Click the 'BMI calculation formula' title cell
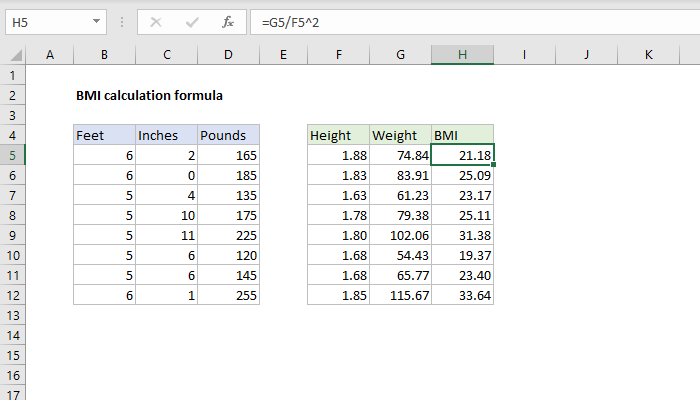 (x=149, y=96)
